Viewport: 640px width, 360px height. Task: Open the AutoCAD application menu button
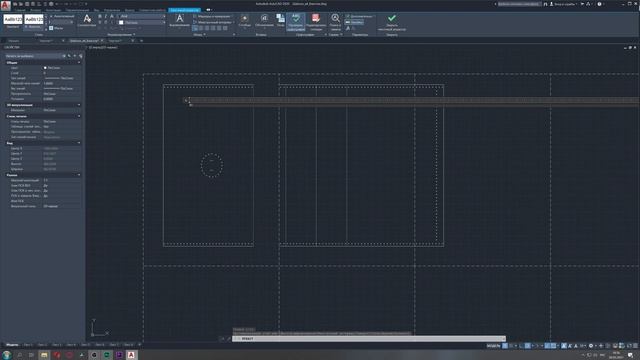(5, 5)
